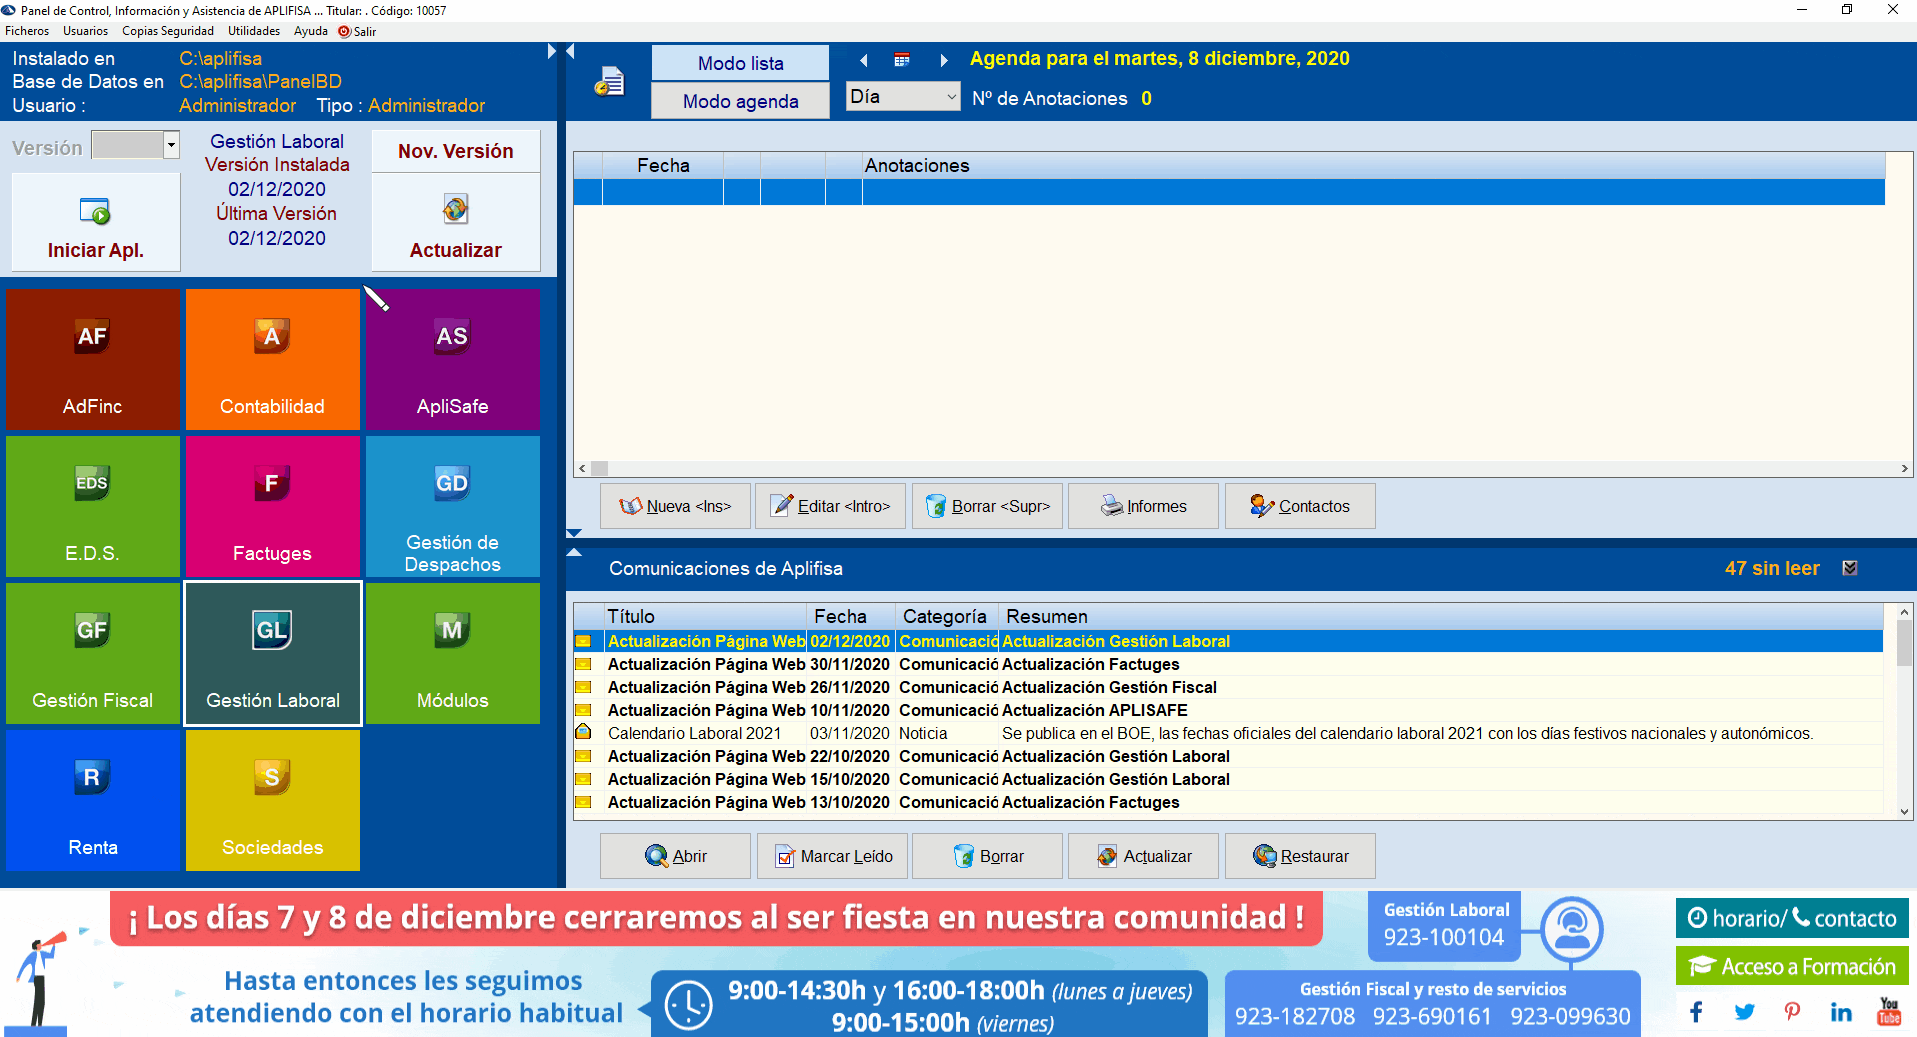The height and width of the screenshot is (1037, 1917).
Task: Click Actualizar button under communications
Action: click(x=1143, y=856)
